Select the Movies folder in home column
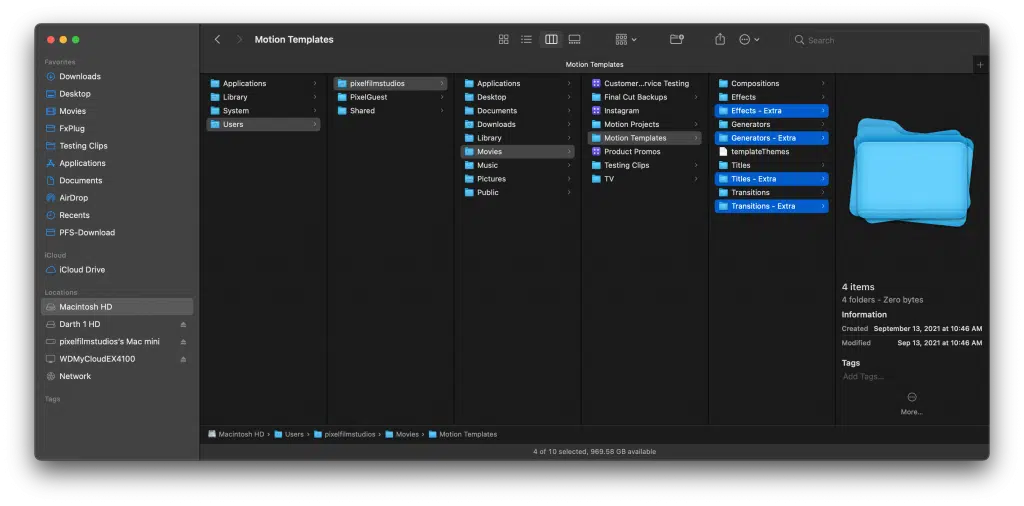The image size is (1024, 506). click(x=517, y=151)
